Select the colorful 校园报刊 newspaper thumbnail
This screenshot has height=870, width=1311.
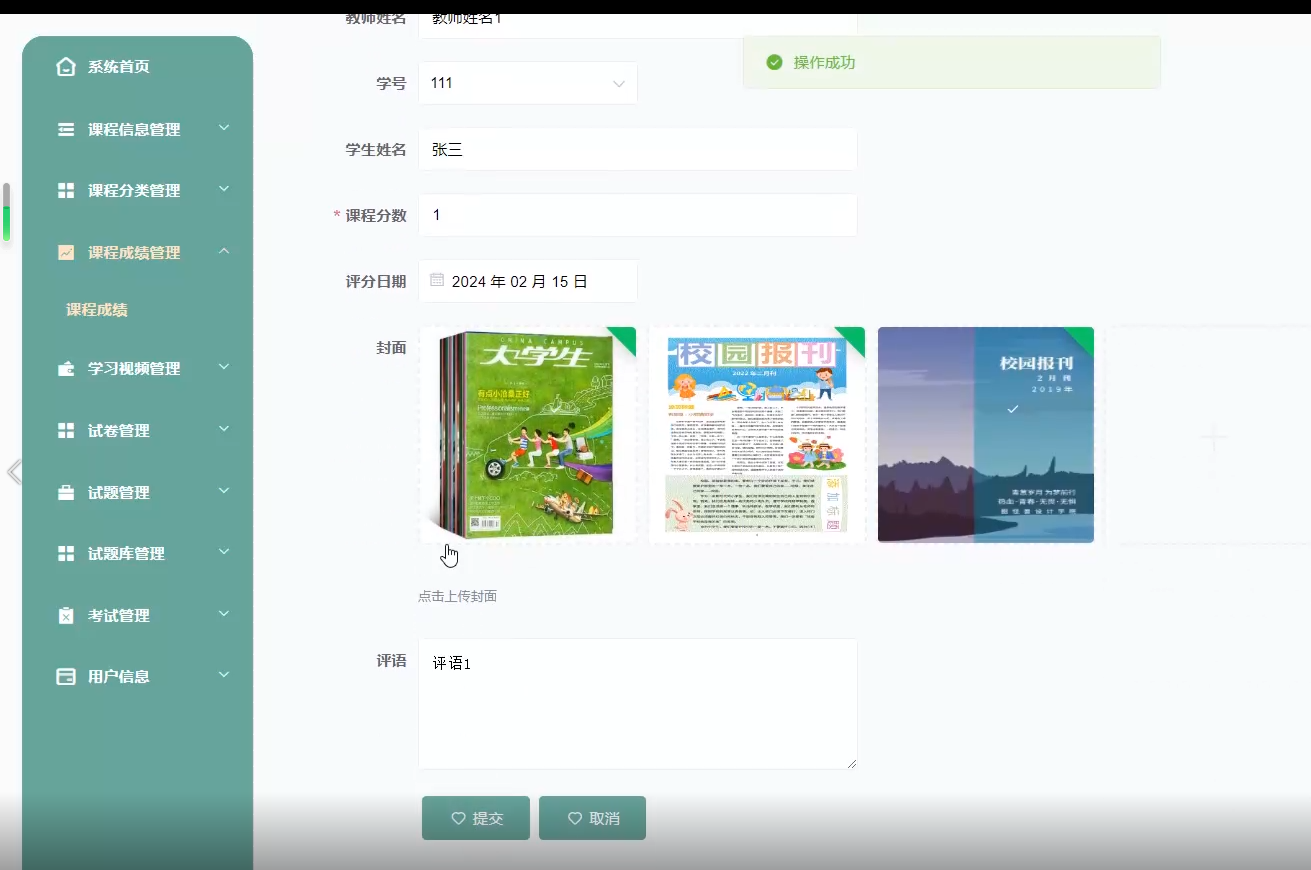tap(757, 435)
